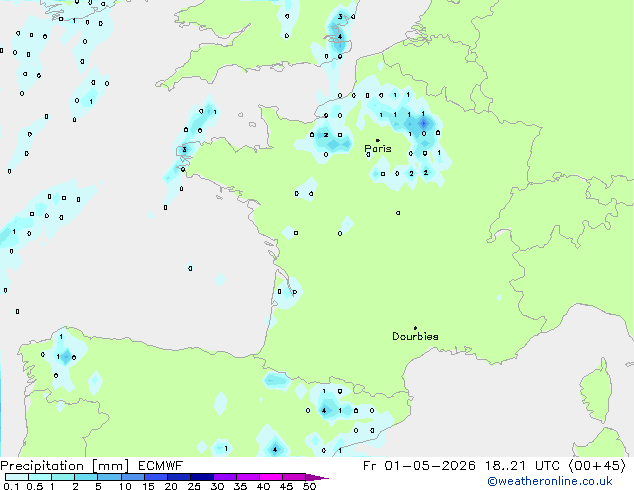Pick the lightest cyan 0.1–0.5 legend swatch
The image size is (634, 490).
pyautogui.click(x=17, y=477)
